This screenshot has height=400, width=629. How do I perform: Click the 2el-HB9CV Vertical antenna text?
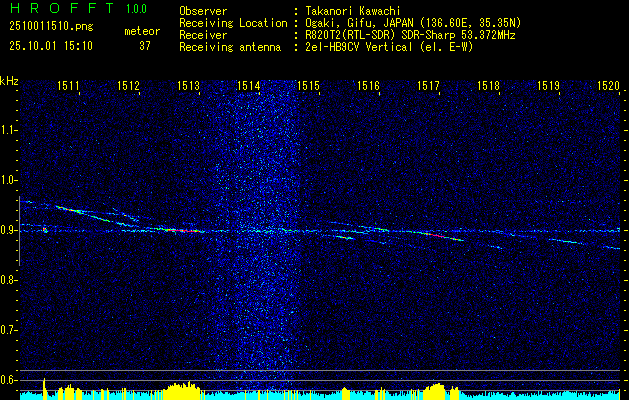pyautogui.click(x=389, y=47)
